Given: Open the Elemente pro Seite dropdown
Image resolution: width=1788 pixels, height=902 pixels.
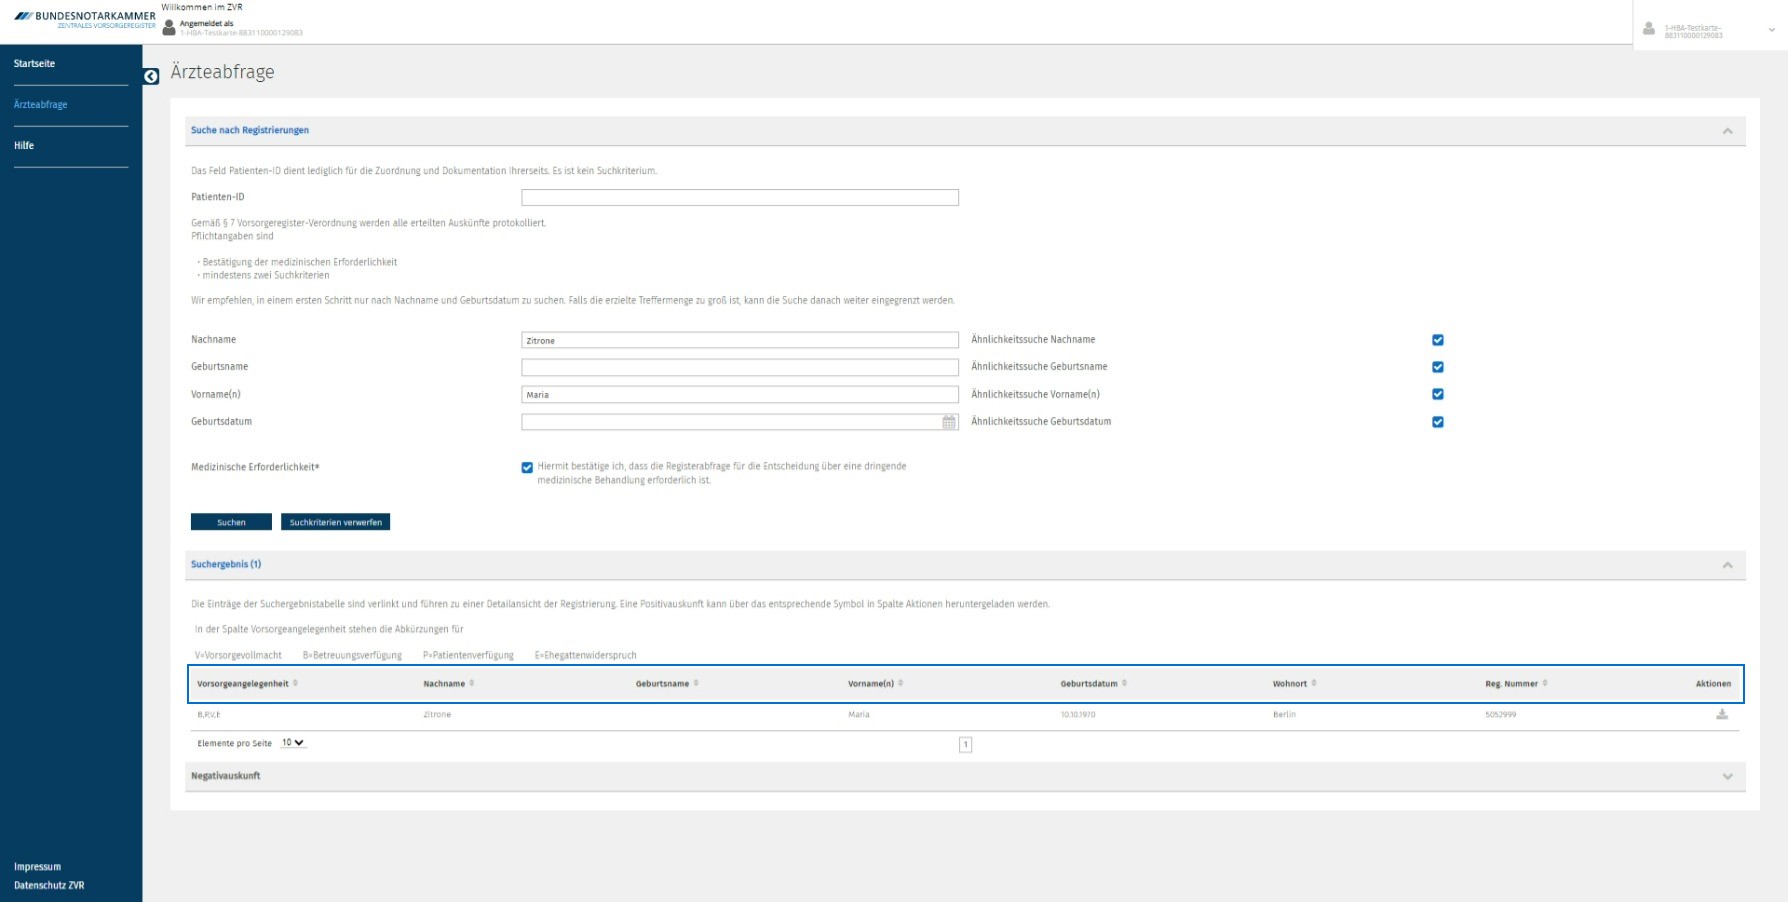Looking at the screenshot, I should pos(293,743).
